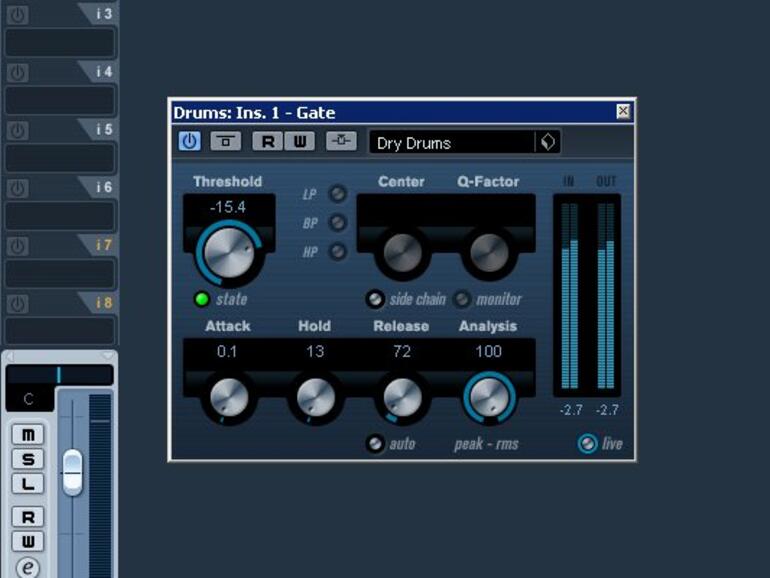Click the Threshold knob
The height and width of the screenshot is (578, 770).
click(x=228, y=250)
